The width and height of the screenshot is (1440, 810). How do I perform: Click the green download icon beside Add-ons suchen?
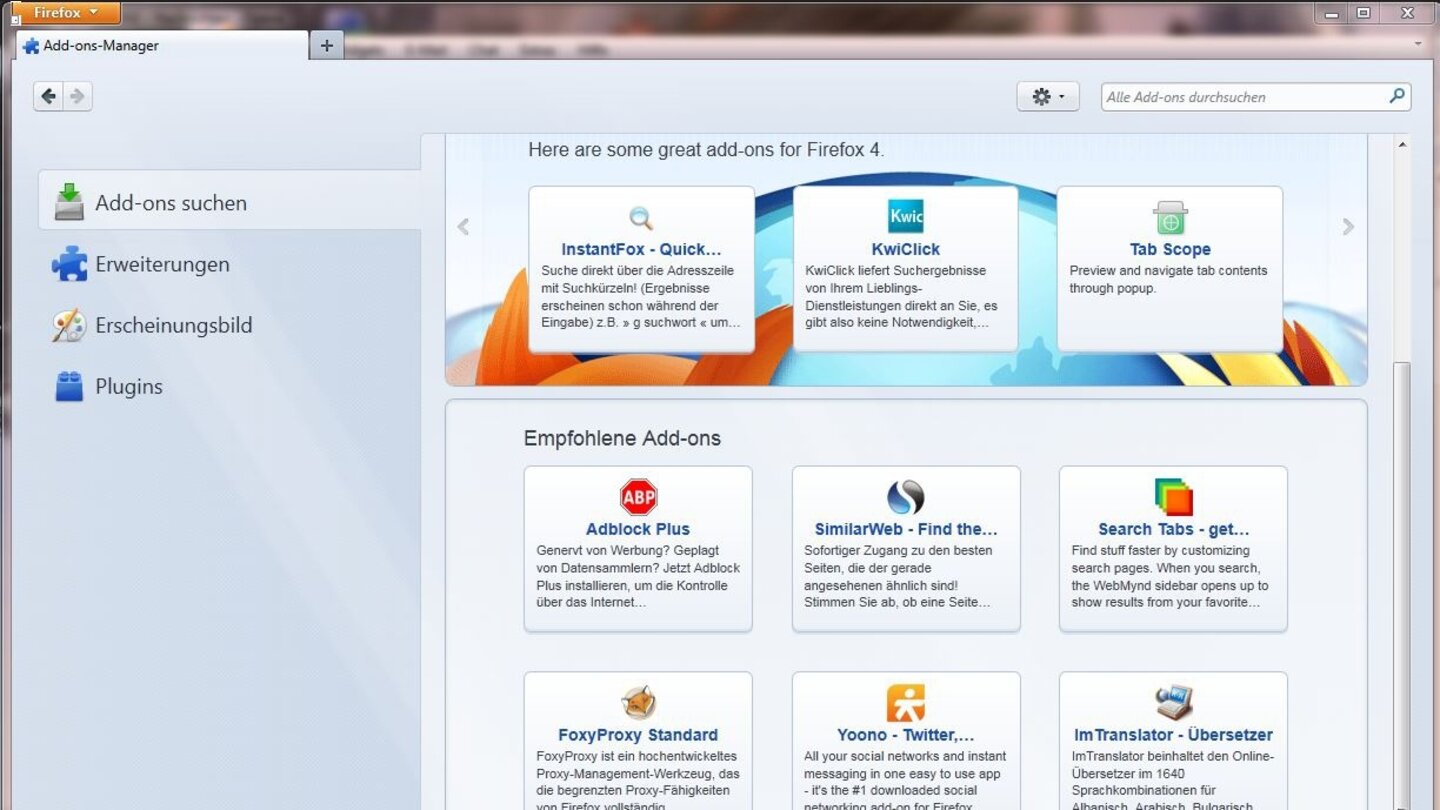point(69,202)
